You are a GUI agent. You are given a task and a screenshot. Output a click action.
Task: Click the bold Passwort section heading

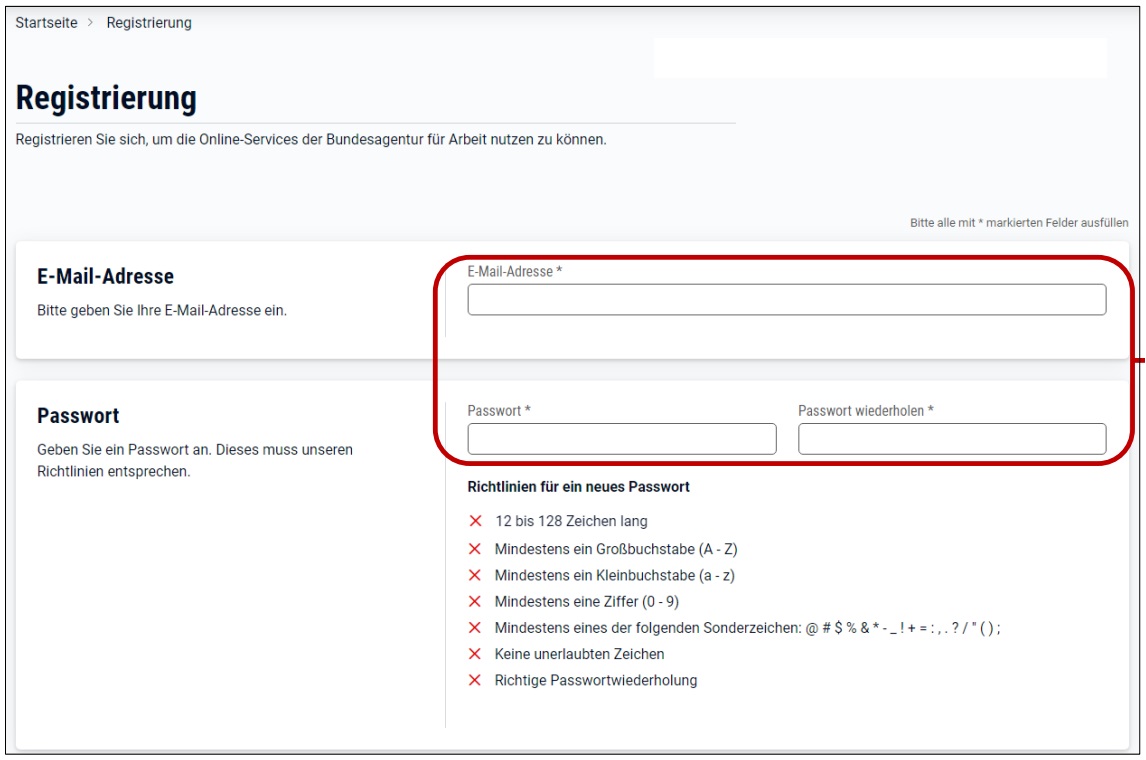point(78,416)
